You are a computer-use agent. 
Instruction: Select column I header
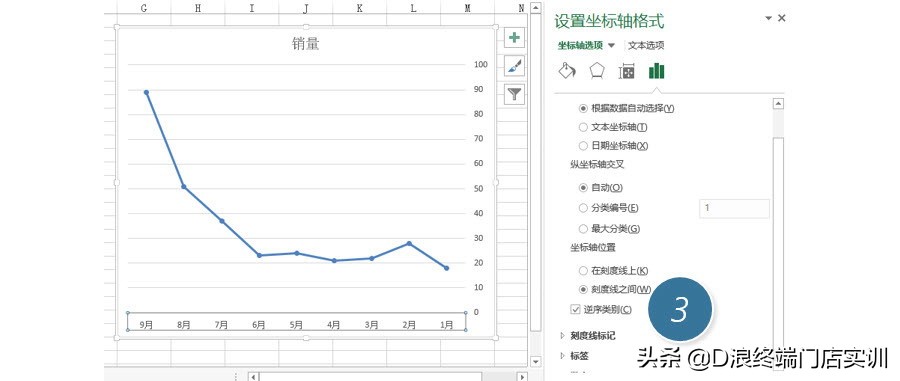[251, 7]
